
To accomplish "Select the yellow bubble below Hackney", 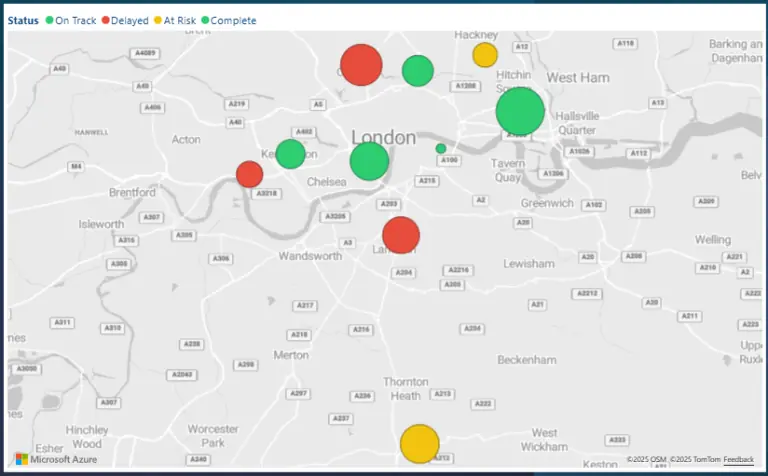I will coord(485,55).
